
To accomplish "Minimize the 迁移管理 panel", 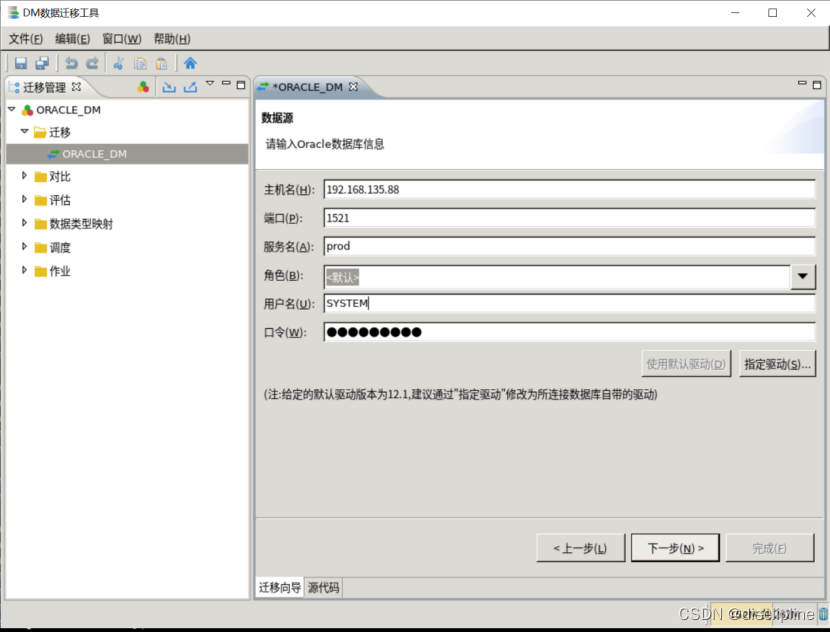I will point(225,85).
